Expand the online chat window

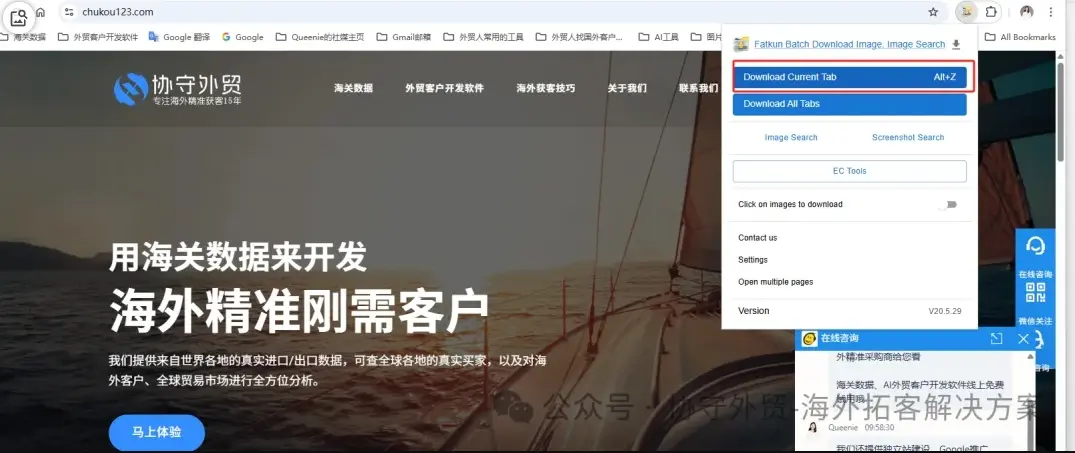996,339
